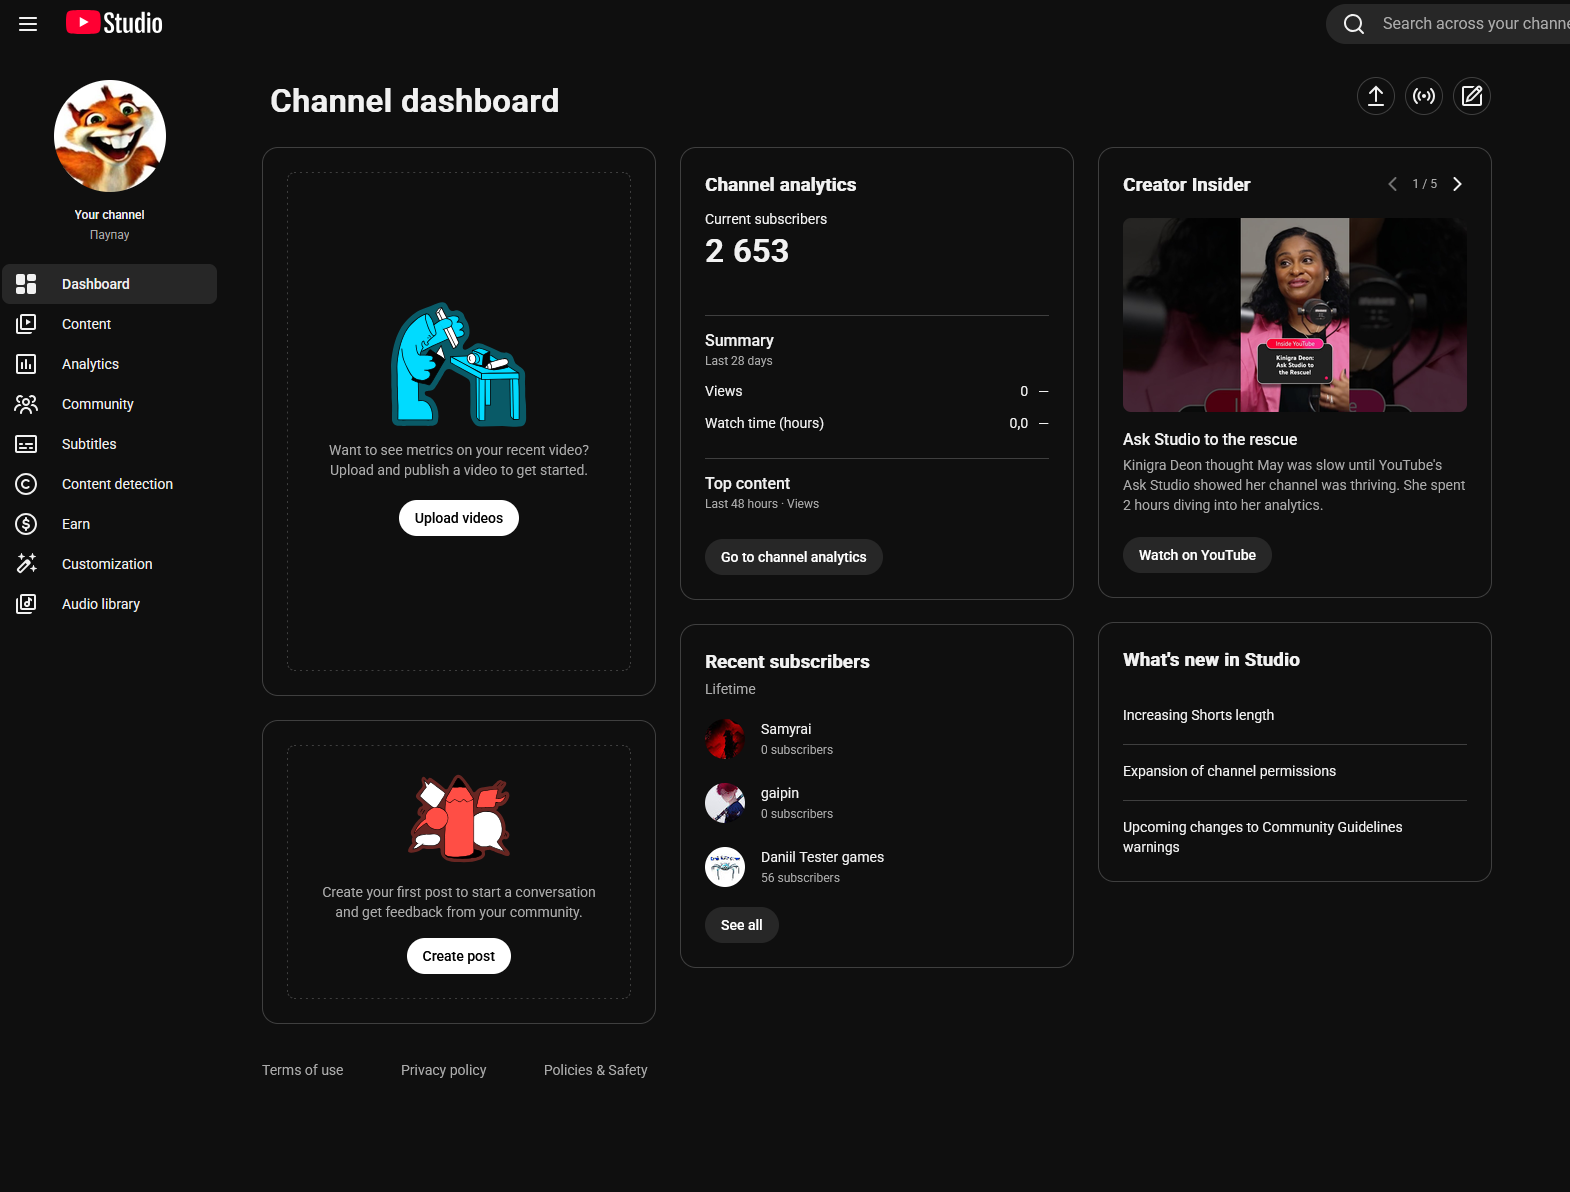Screen dimensions: 1570x1192
Task: Open the hamburger navigation menu
Action: [28, 24]
